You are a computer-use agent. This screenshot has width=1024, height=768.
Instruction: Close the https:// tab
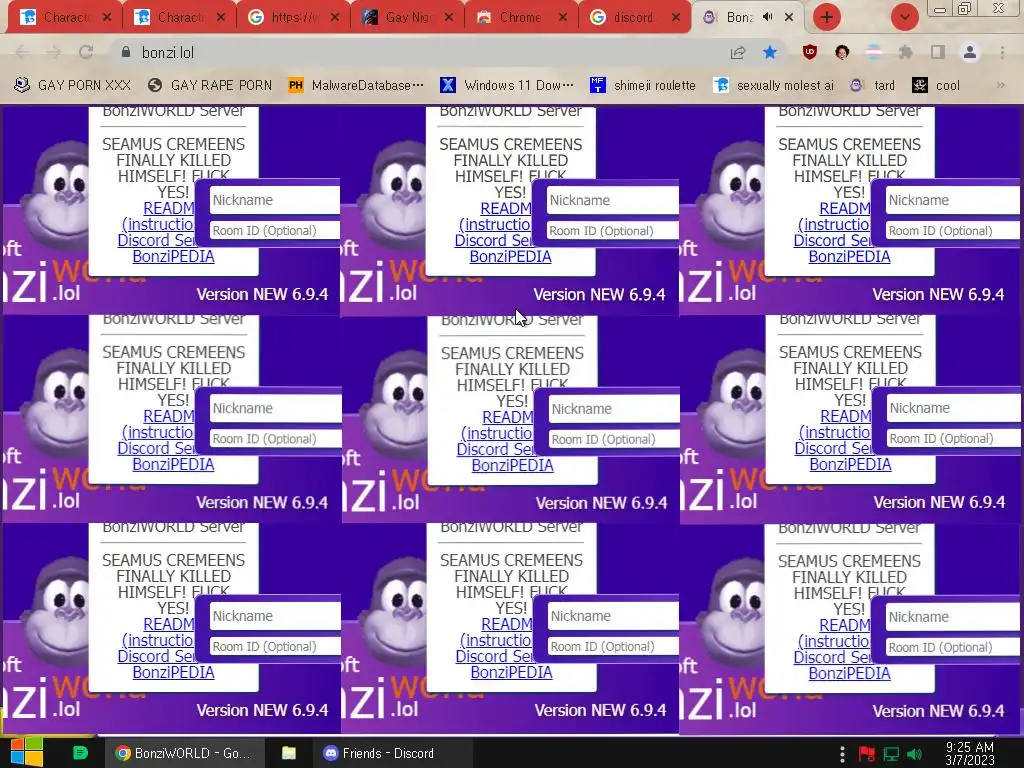[335, 18]
